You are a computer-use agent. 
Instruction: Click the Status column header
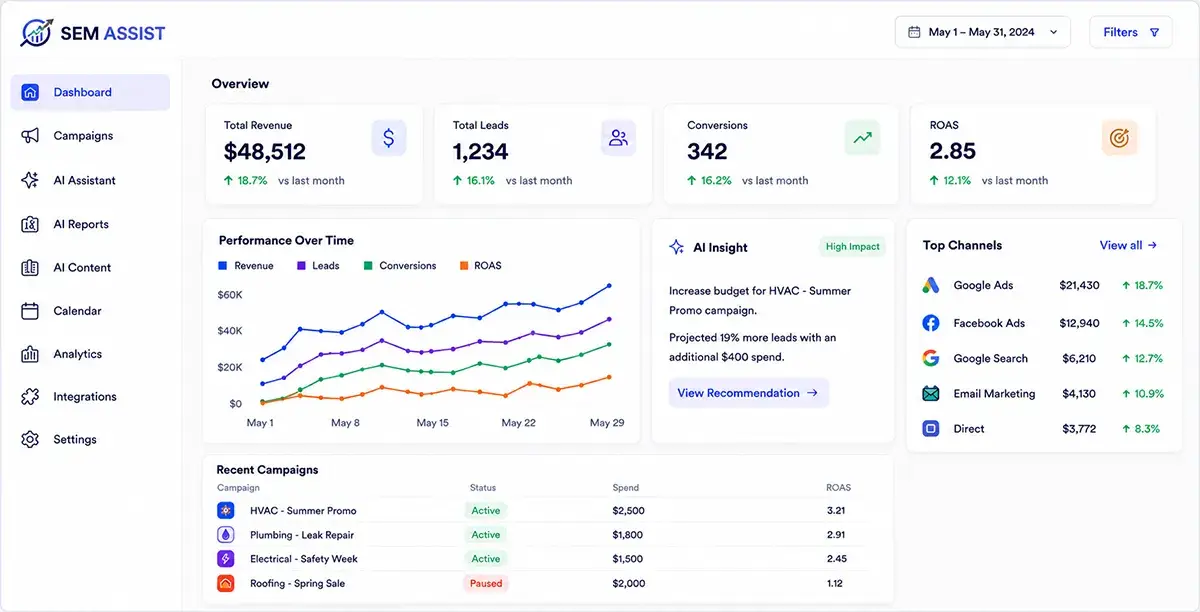click(x=483, y=488)
